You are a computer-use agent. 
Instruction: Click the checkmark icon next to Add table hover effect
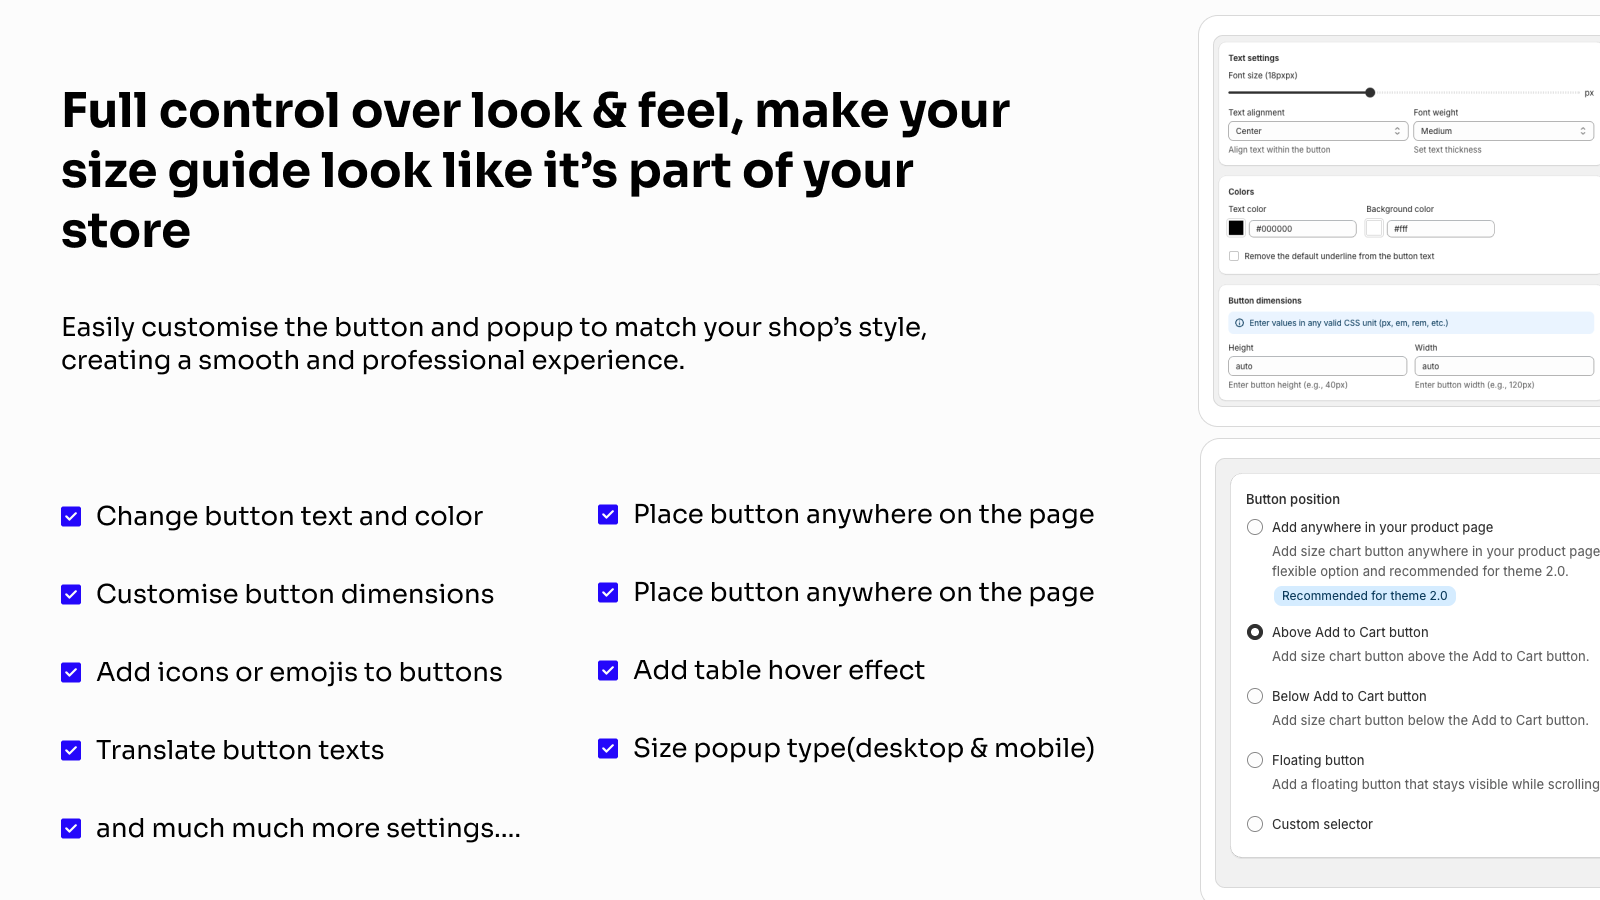coord(608,671)
